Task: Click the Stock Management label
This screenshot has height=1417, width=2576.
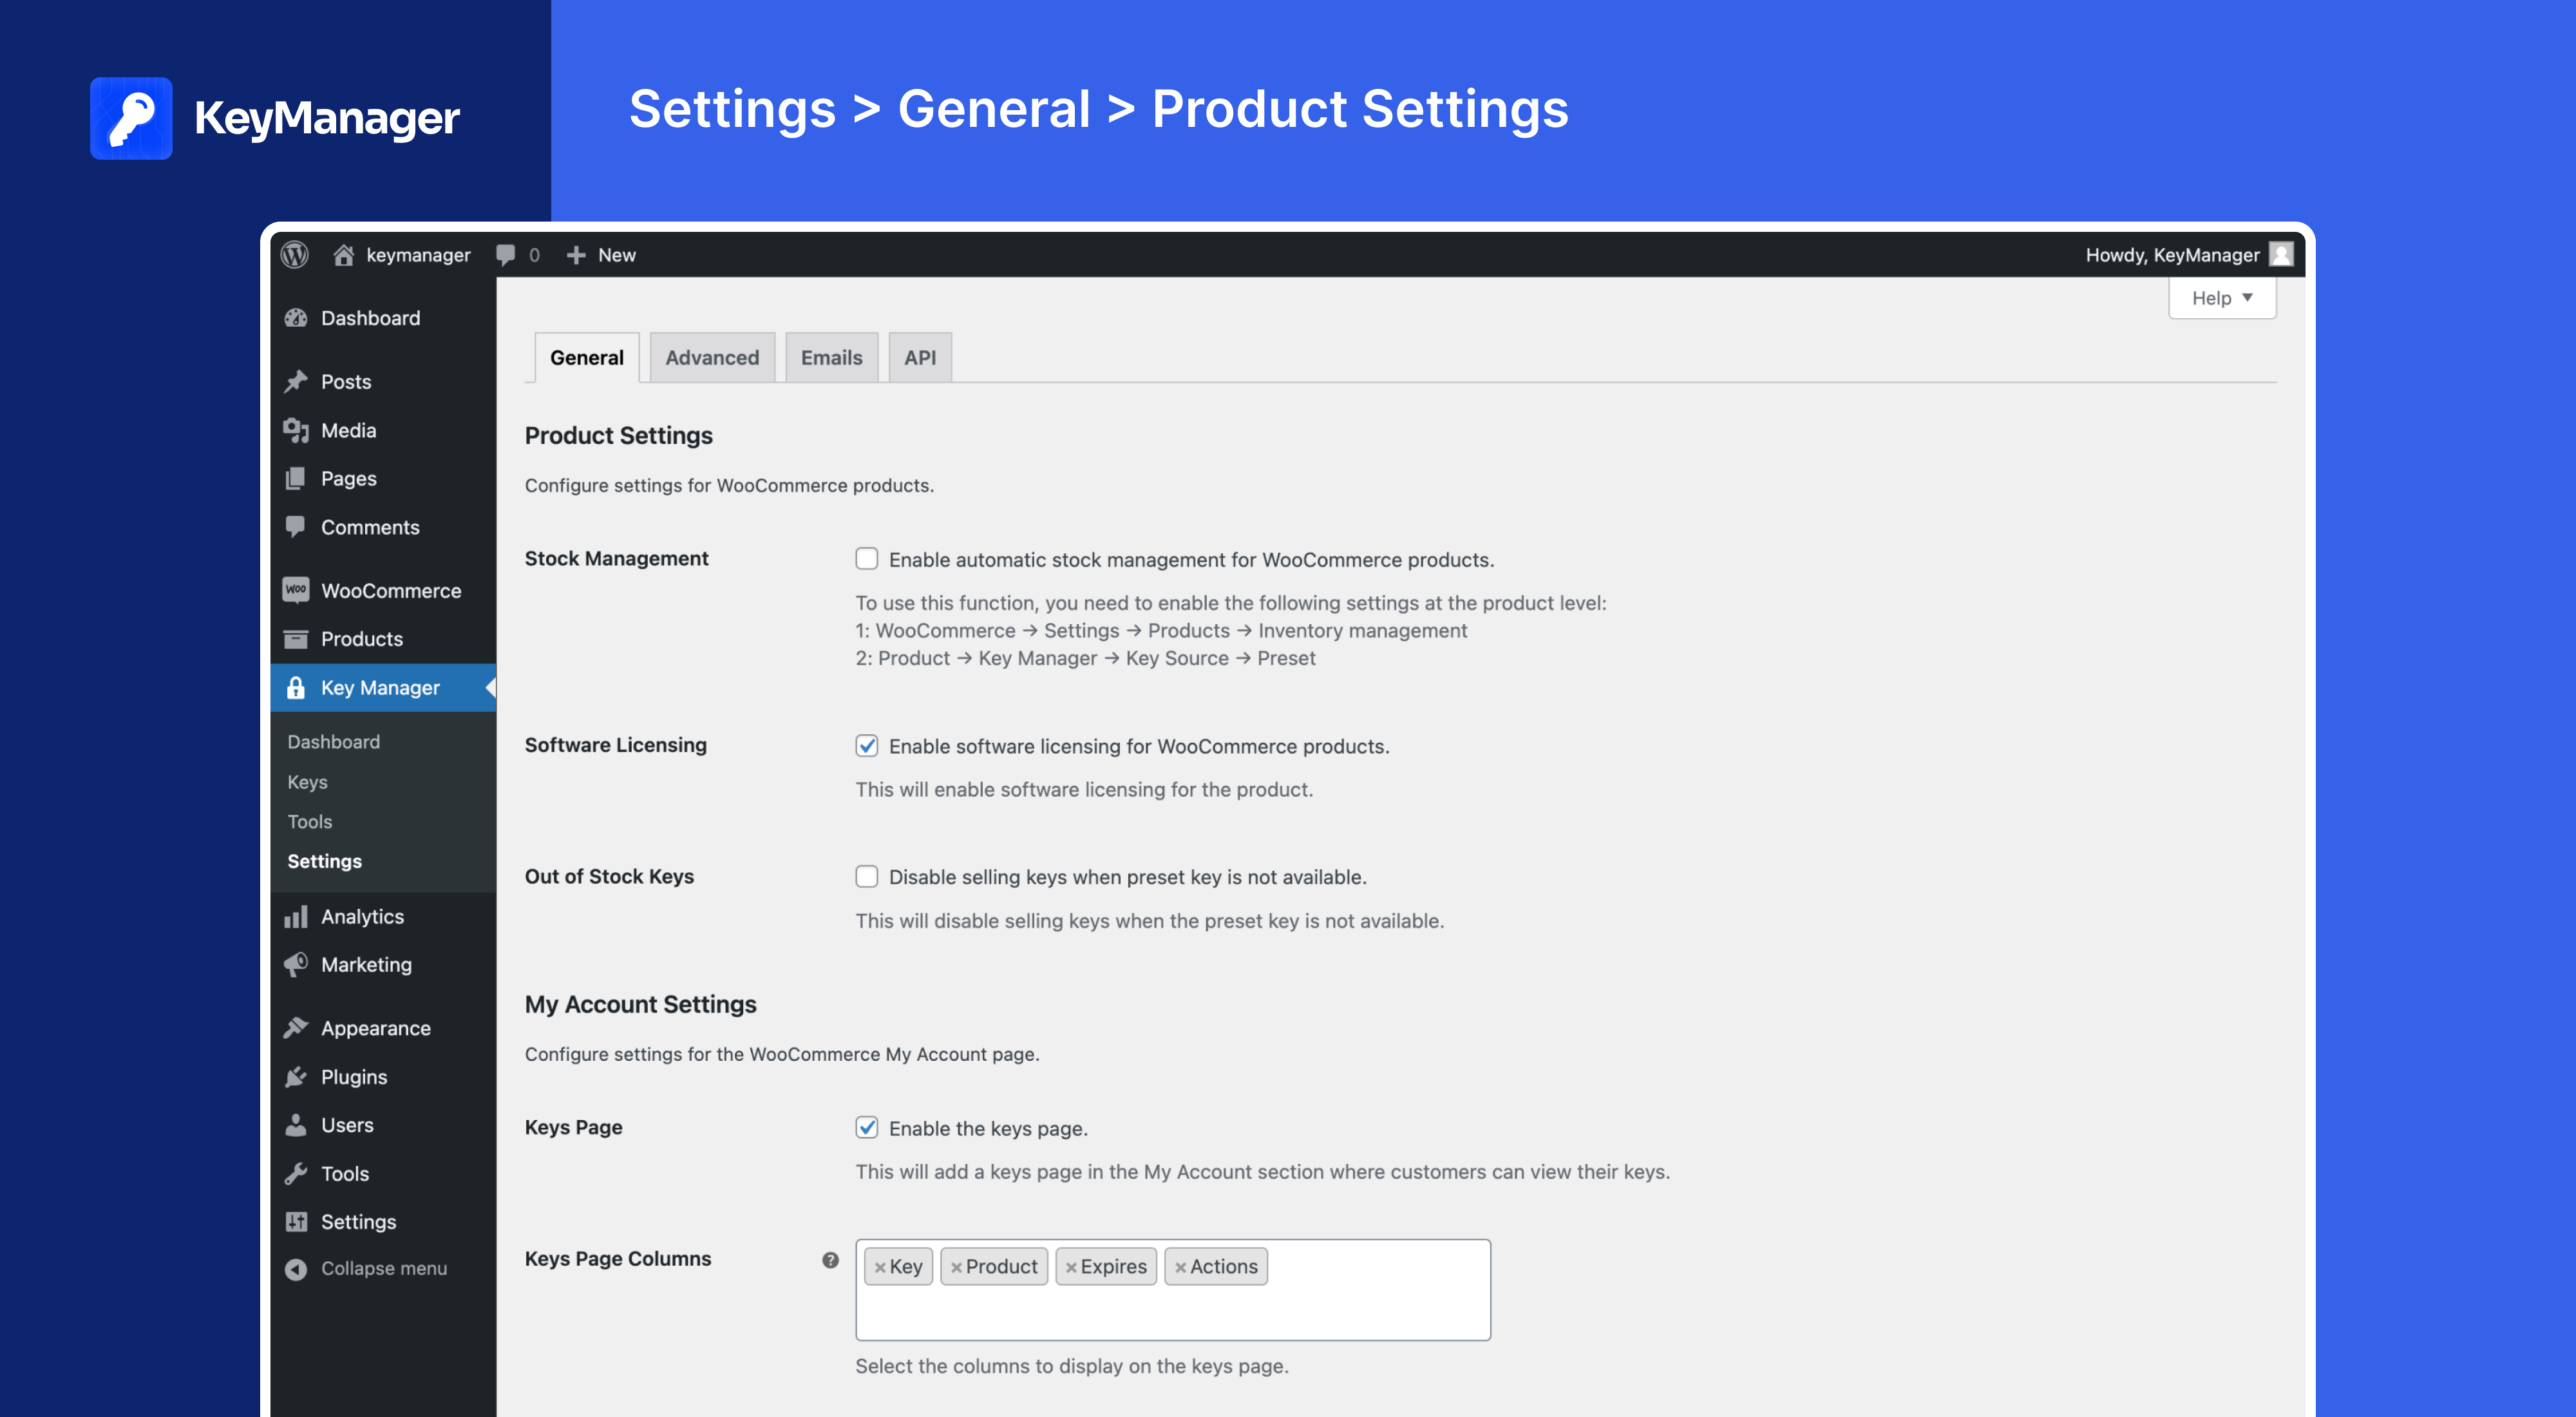Action: [616, 559]
